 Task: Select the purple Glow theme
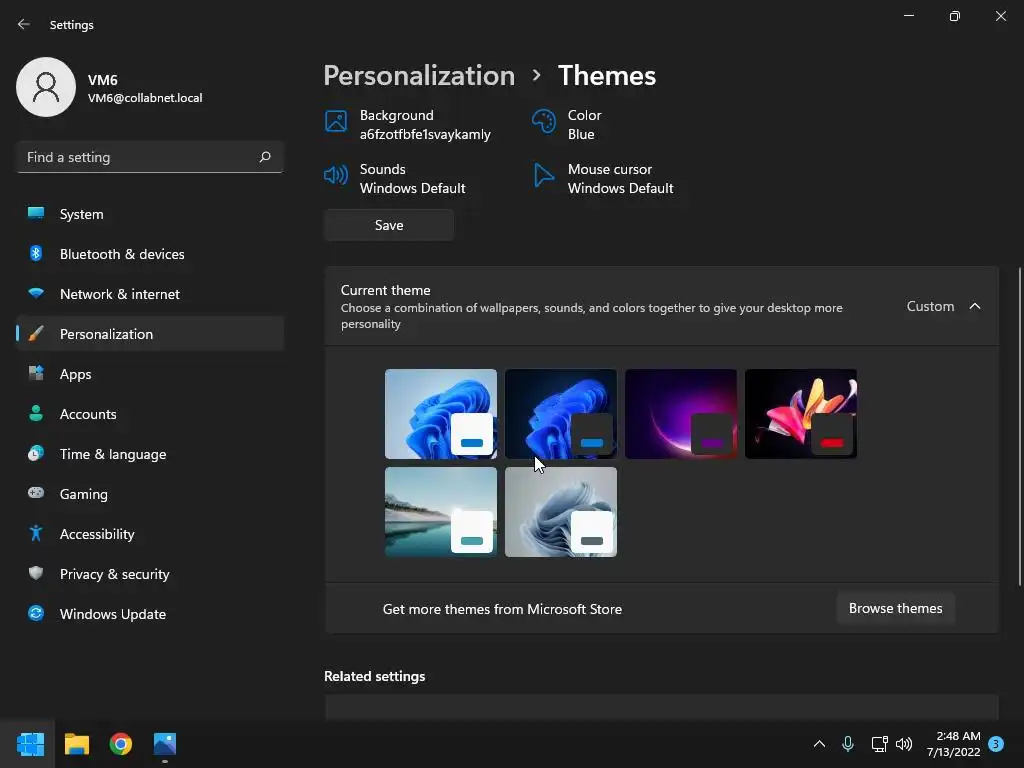pos(680,413)
